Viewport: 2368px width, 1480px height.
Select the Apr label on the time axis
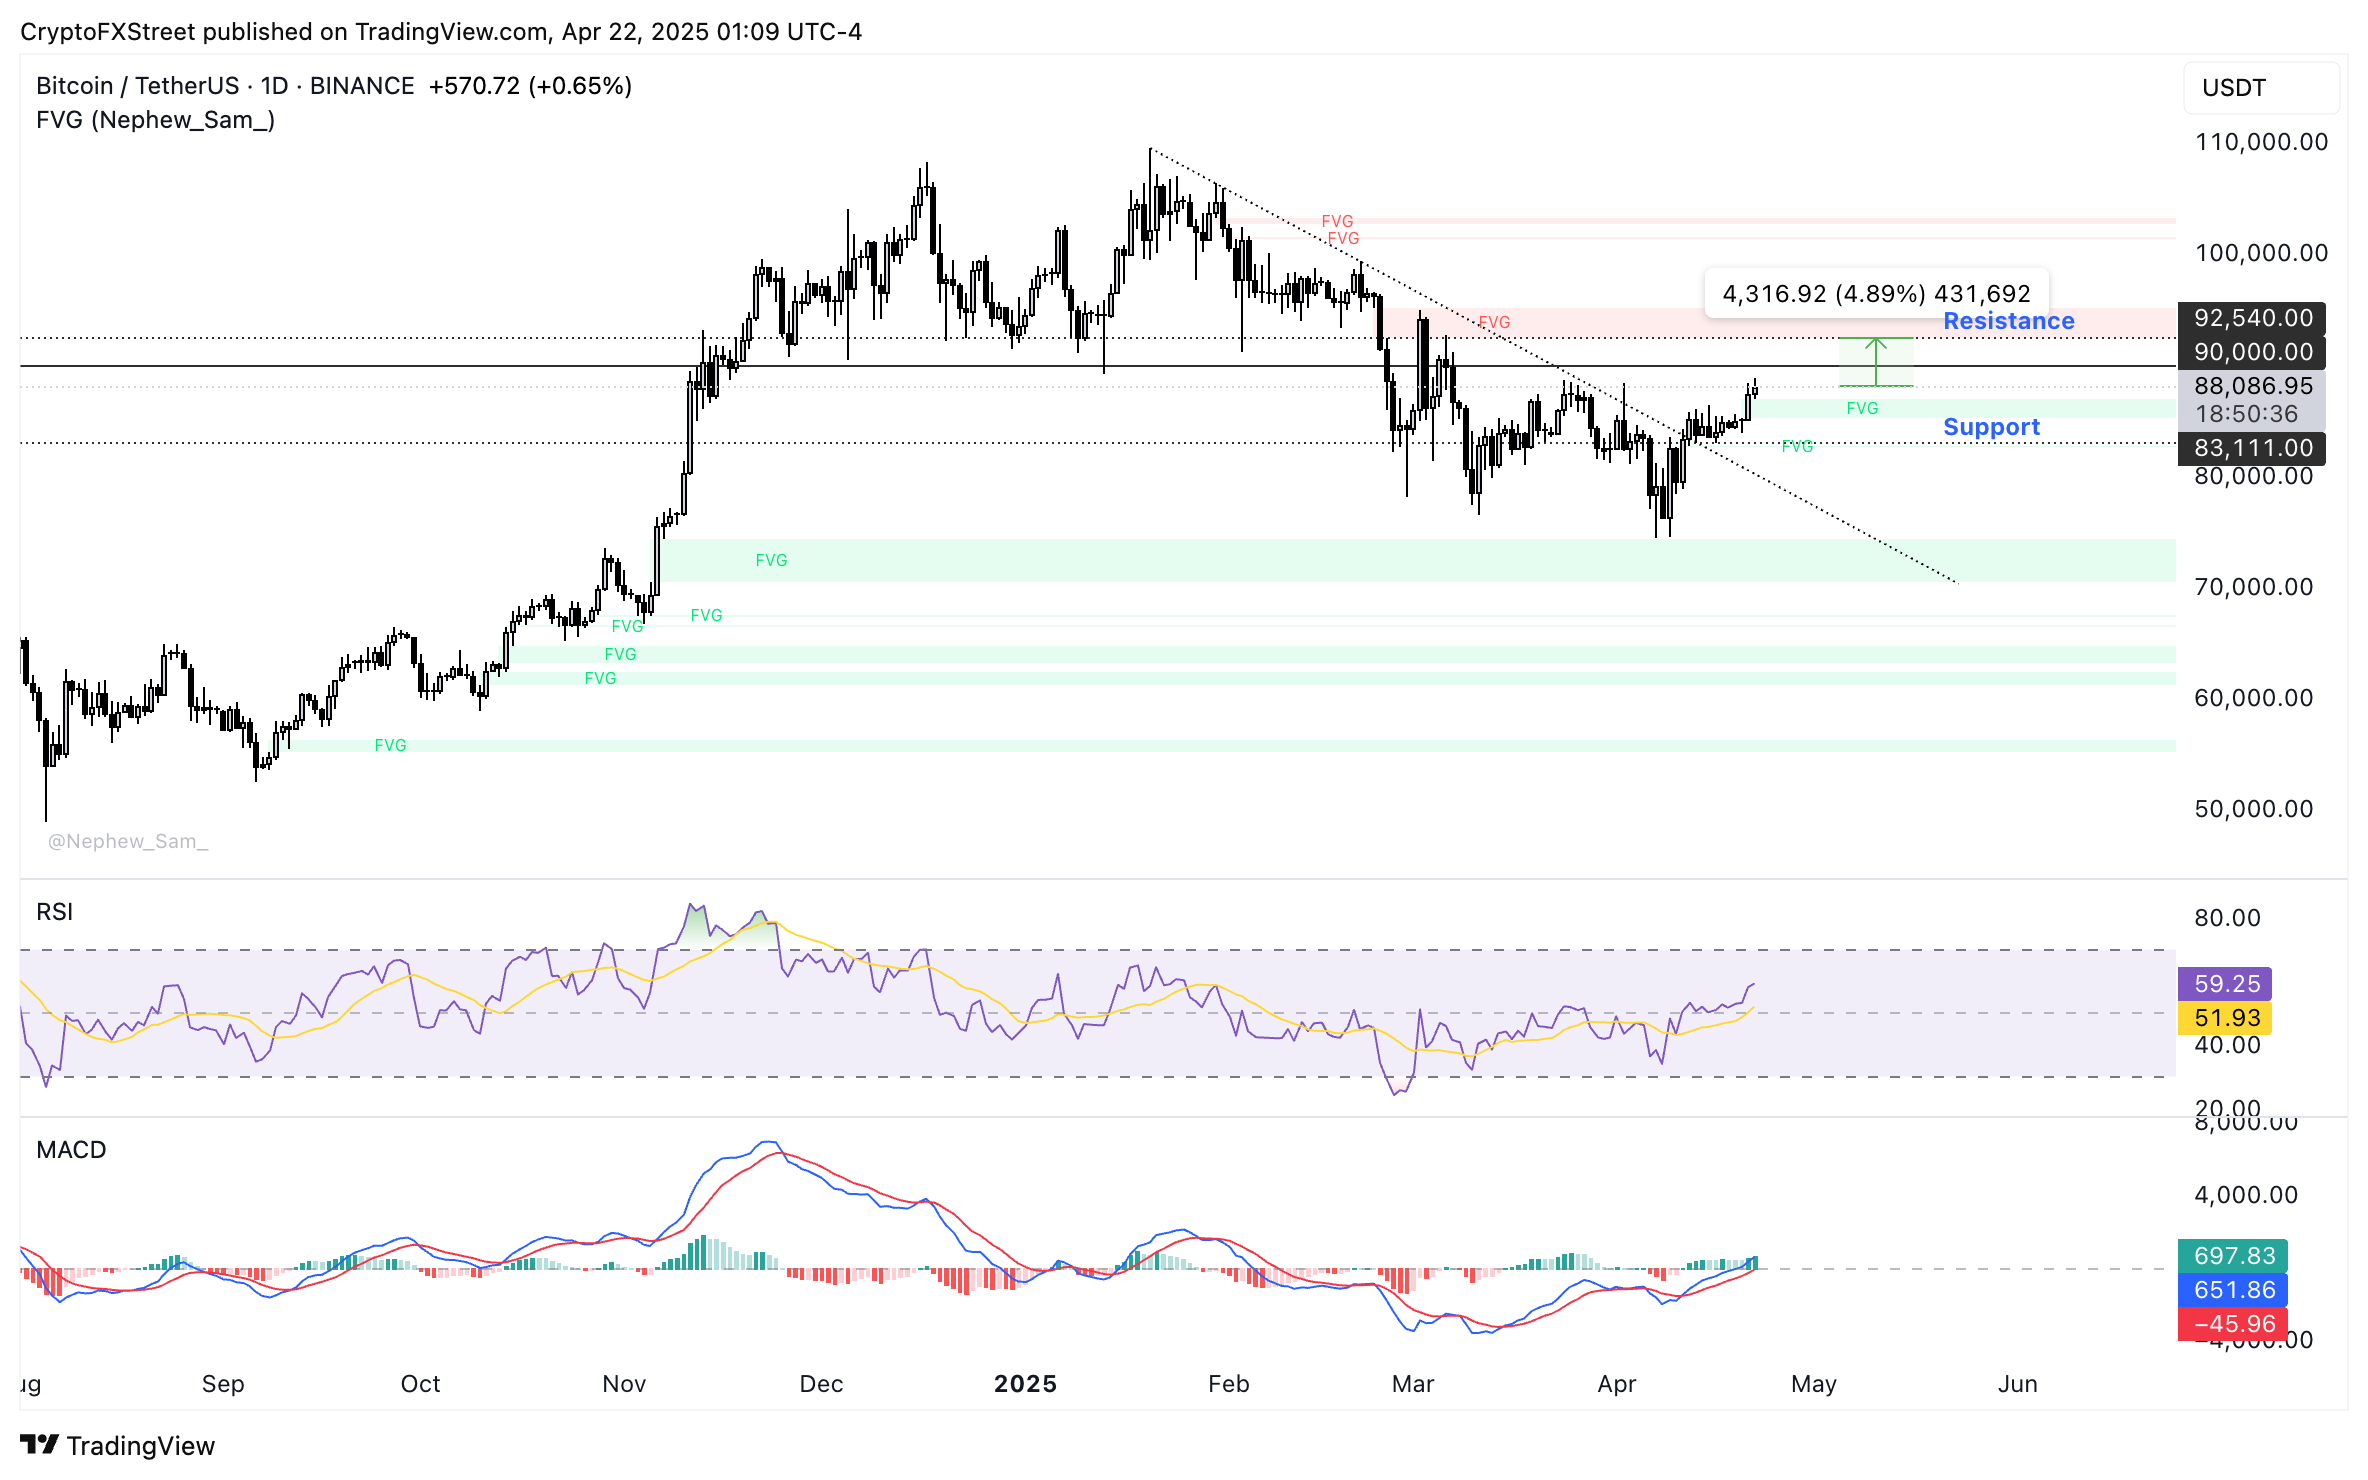pos(1617,1384)
